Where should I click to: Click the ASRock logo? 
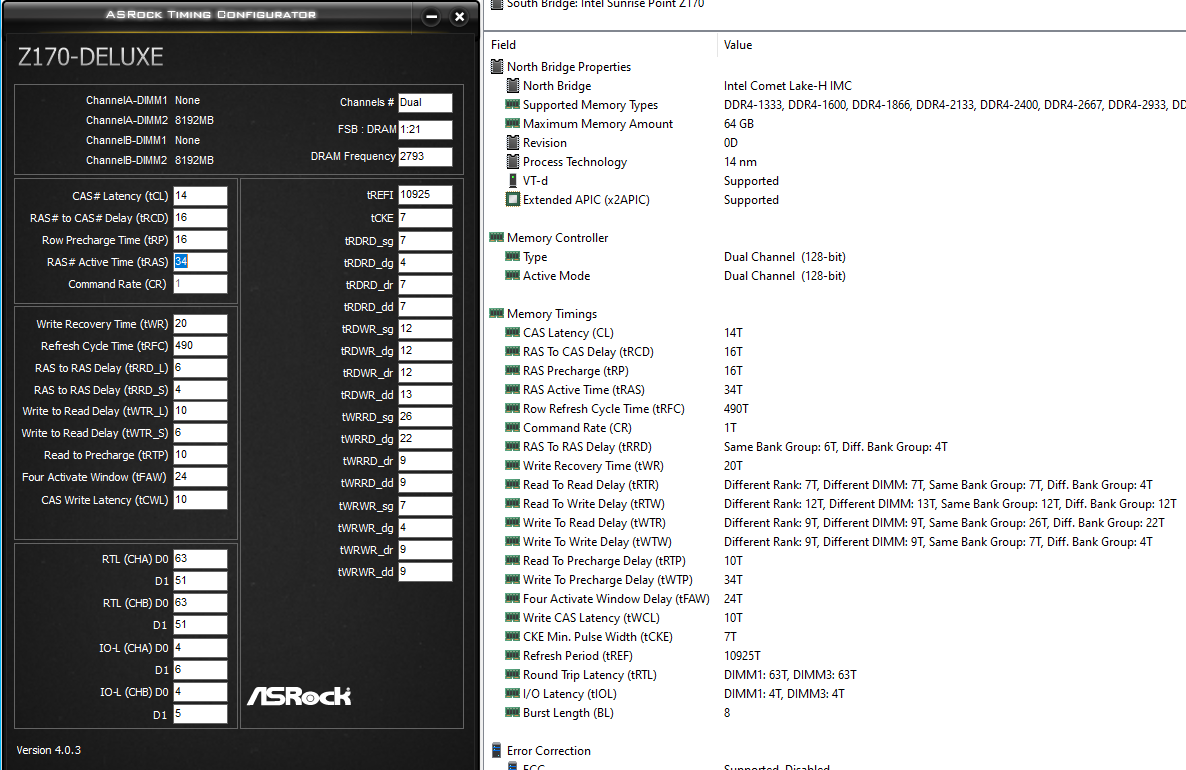pos(300,696)
